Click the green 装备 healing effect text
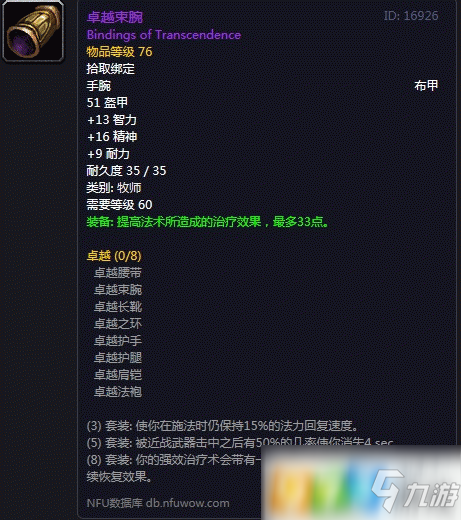The height and width of the screenshot is (520, 461). tap(208, 222)
